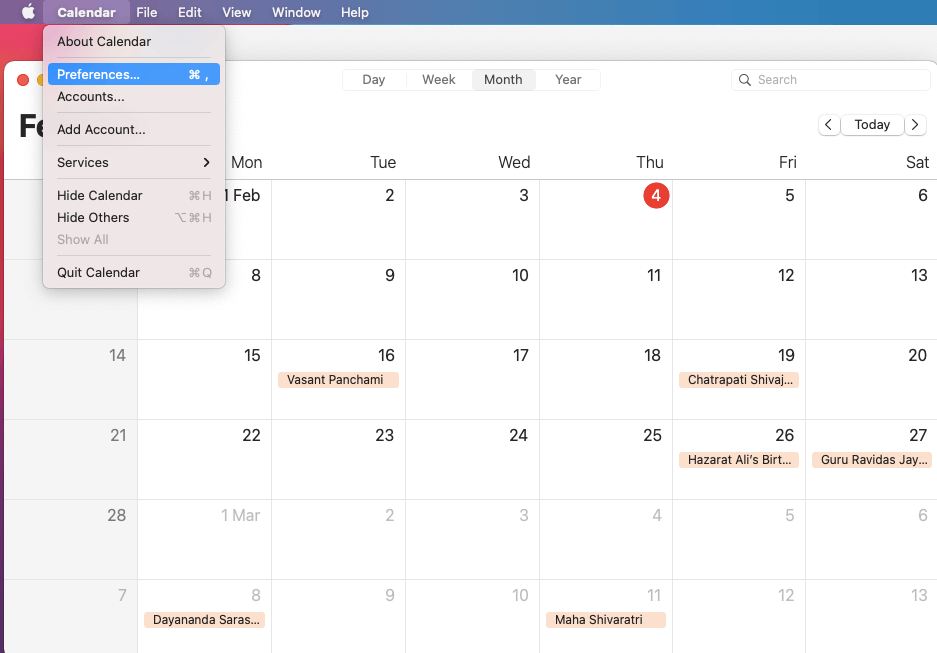Go to previous month with left chevron
This screenshot has width=937, height=653.
(828, 124)
